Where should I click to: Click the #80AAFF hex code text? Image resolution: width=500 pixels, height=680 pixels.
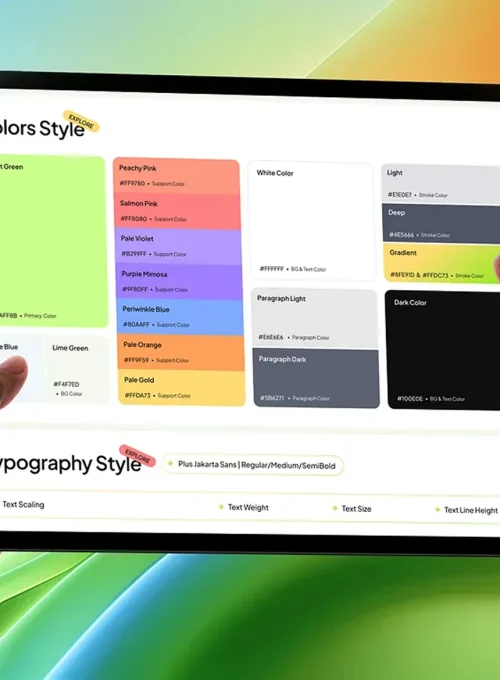pyautogui.click(x=136, y=324)
